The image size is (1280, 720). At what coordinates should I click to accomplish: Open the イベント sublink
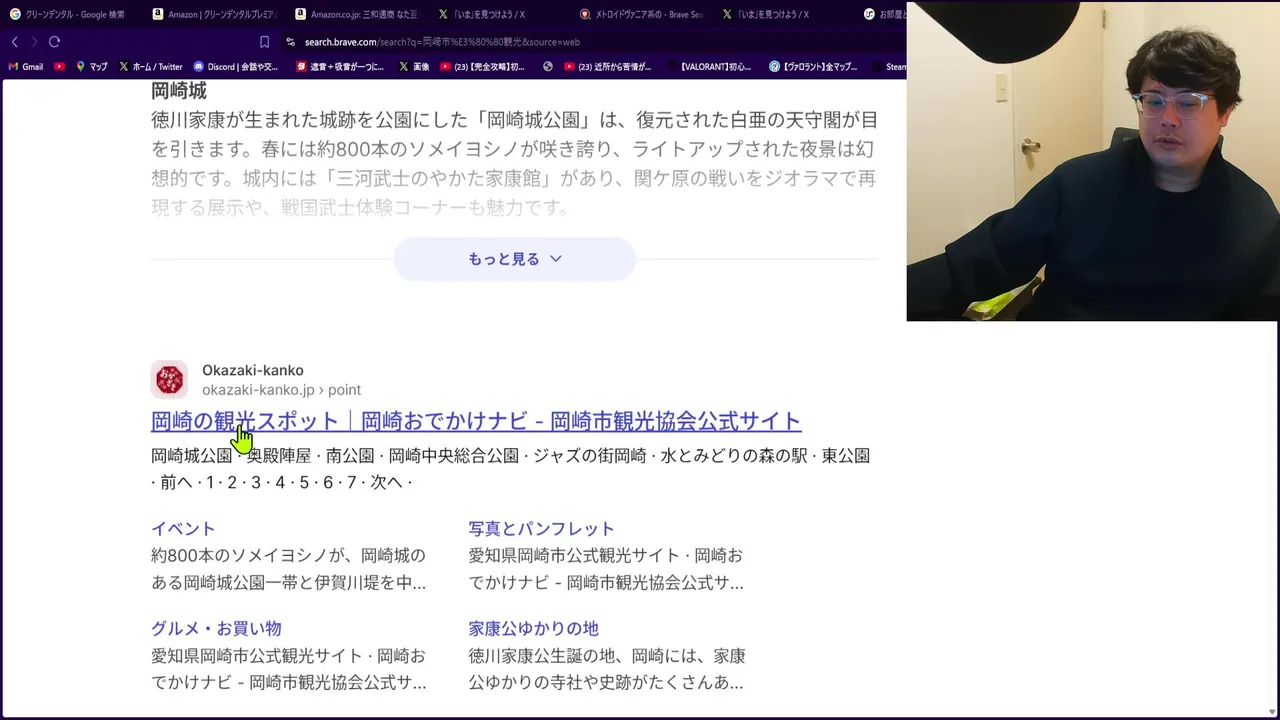pos(183,528)
